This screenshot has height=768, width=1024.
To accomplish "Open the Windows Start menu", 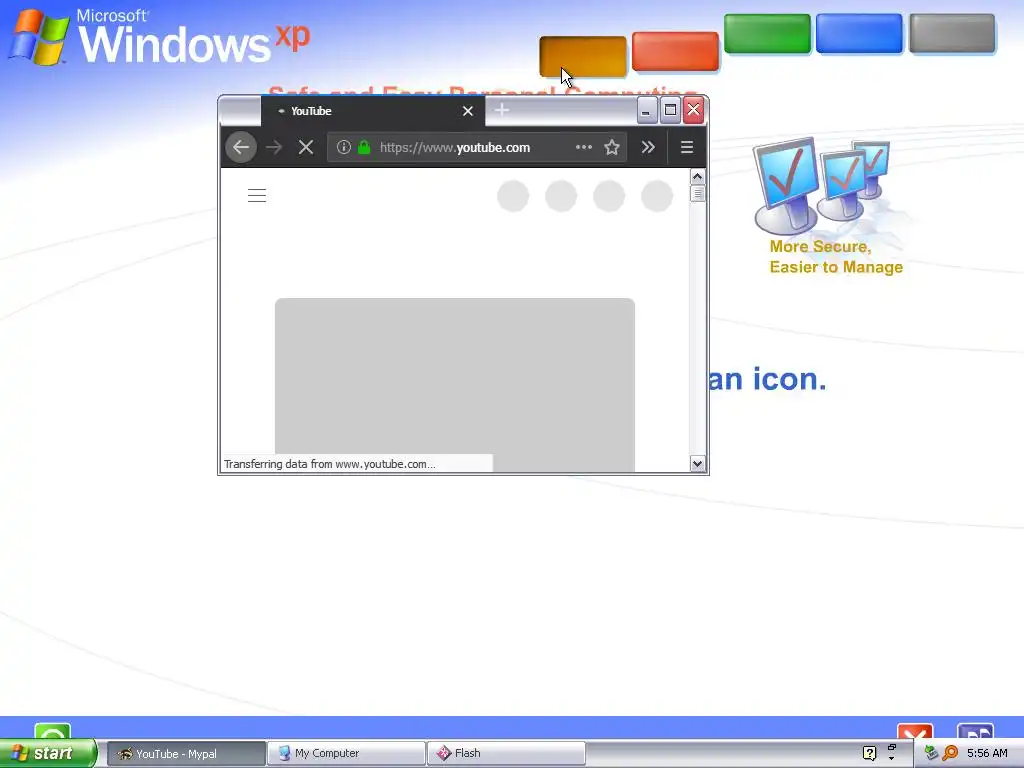I will [48, 753].
